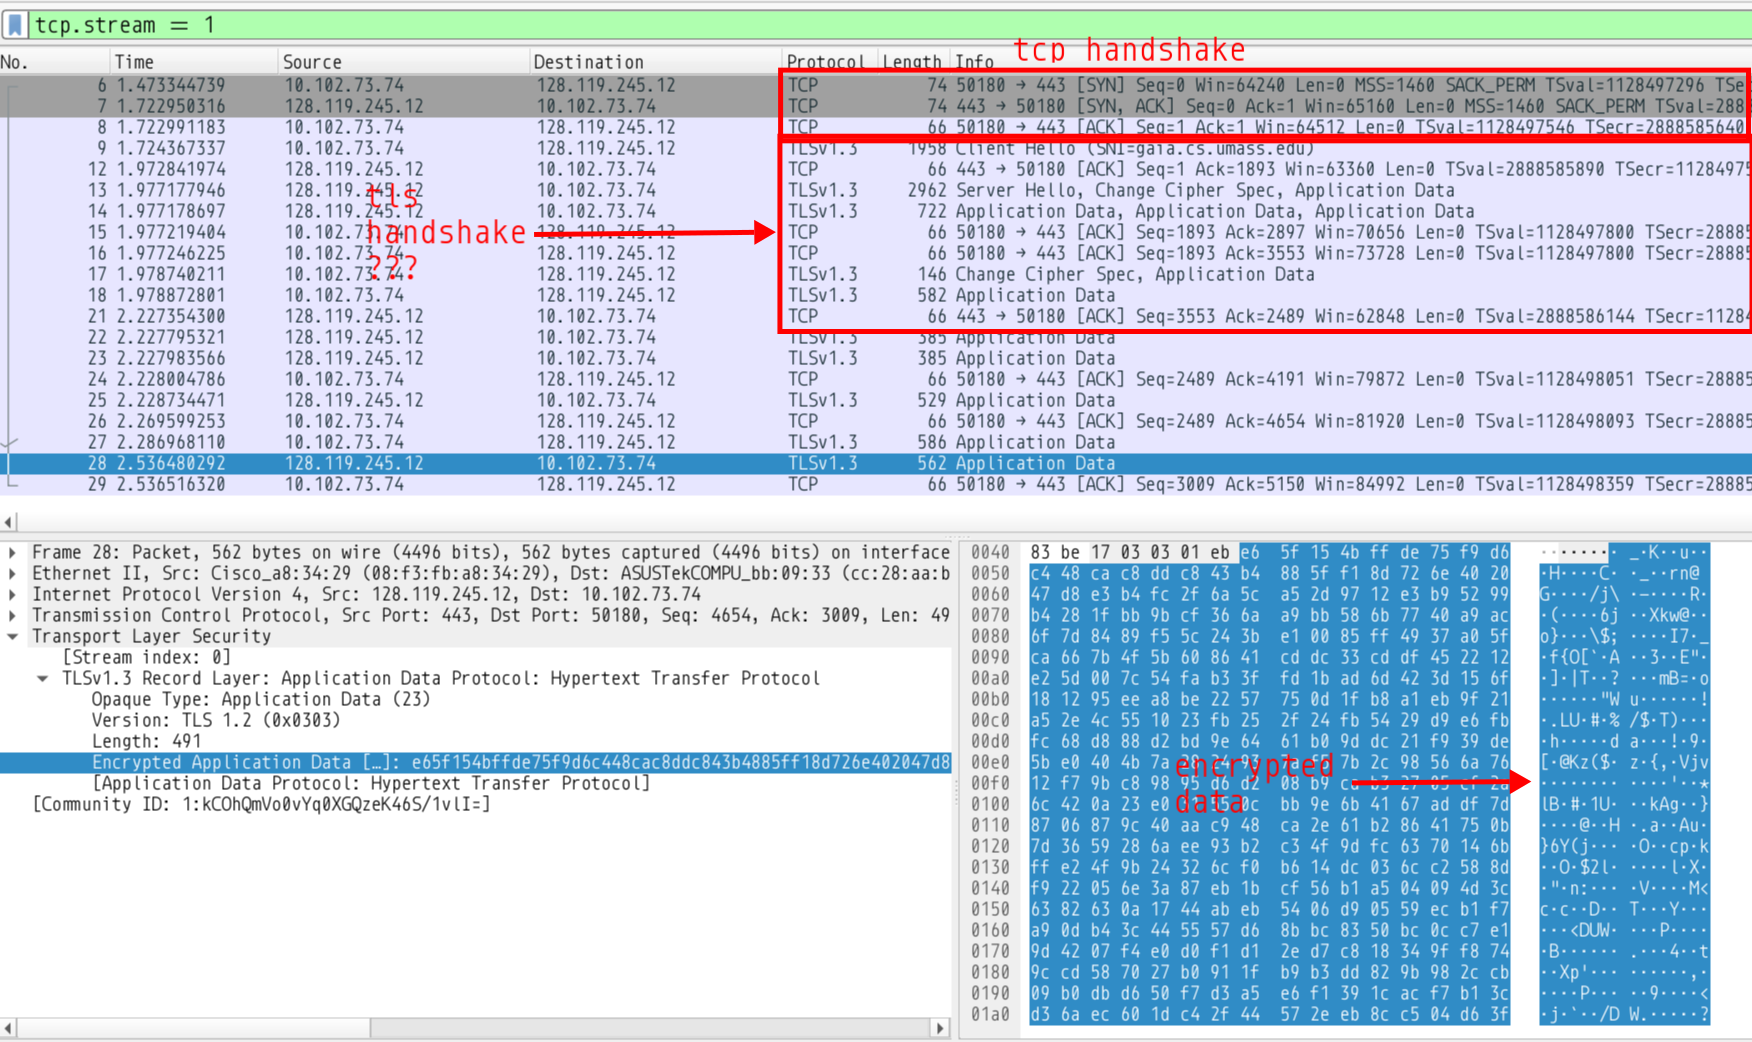Click the Protocol column header
Screen dimensions: 1752x1042
[825, 62]
